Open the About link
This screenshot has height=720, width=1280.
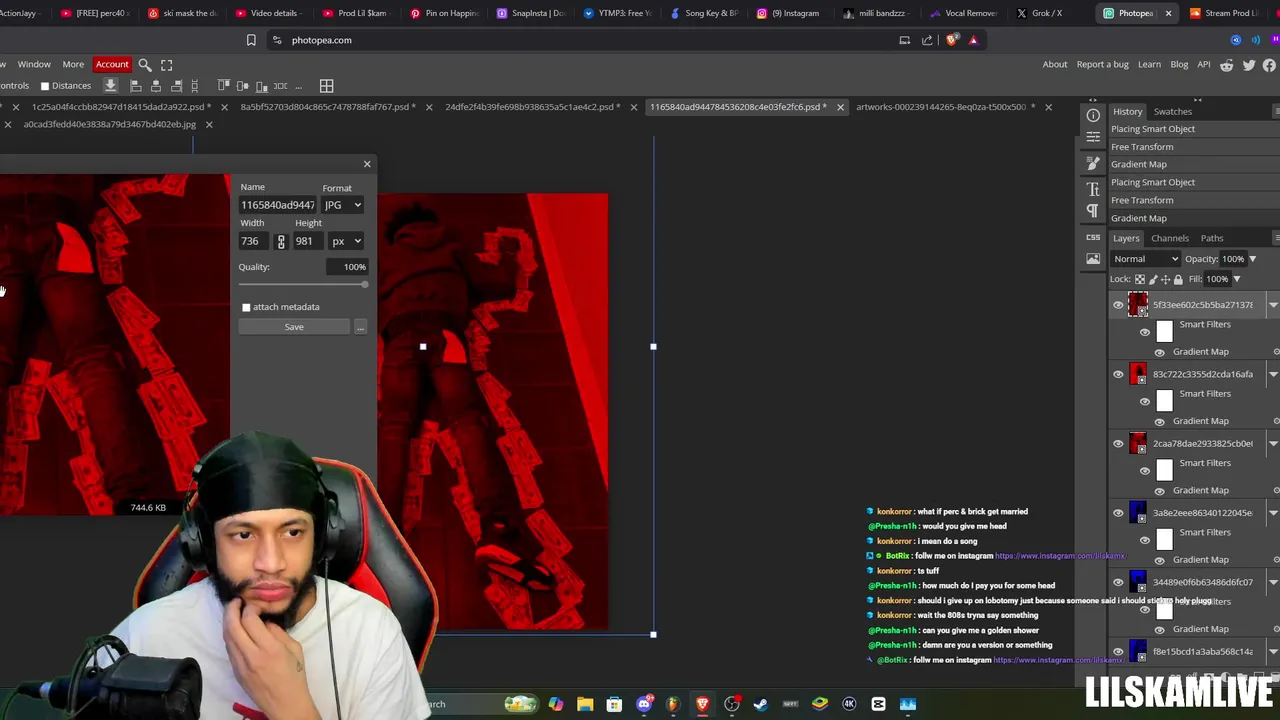pos(1055,65)
